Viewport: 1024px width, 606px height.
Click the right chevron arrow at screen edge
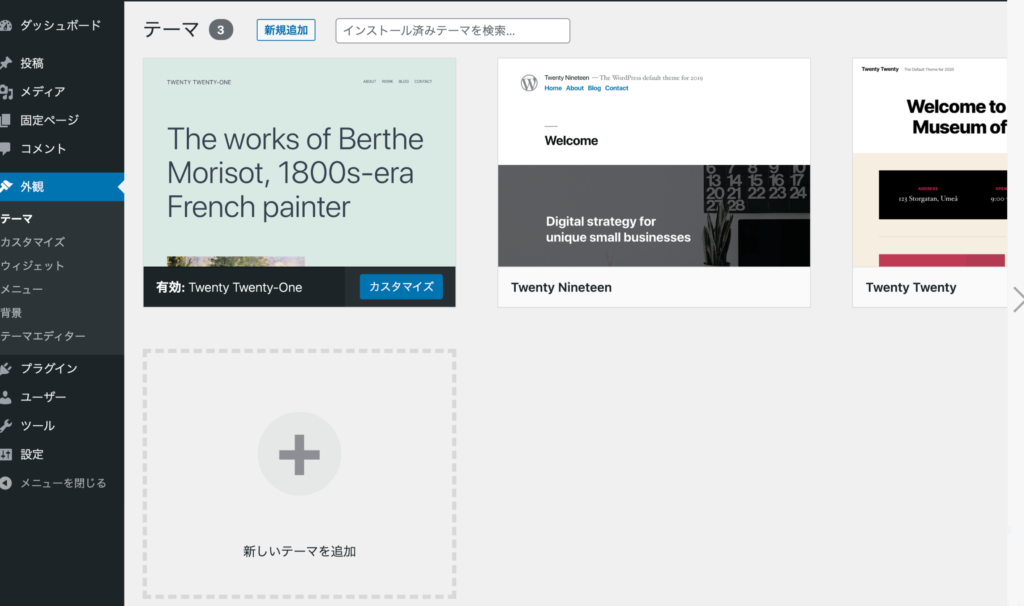(x=1017, y=299)
